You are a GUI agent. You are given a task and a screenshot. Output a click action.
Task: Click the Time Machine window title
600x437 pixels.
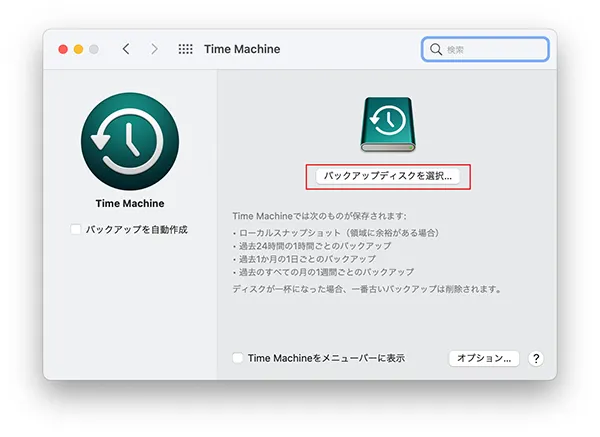click(242, 49)
